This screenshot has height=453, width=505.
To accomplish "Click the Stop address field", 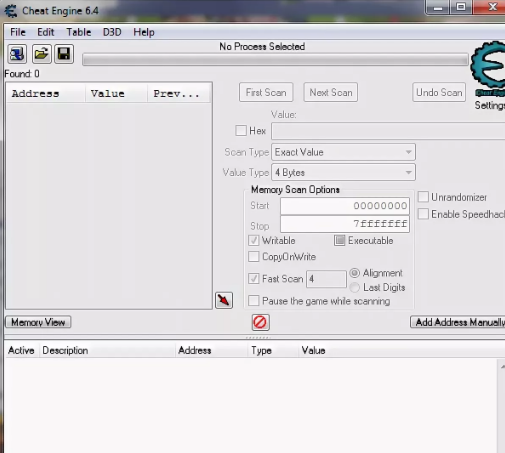I will tap(345, 224).
